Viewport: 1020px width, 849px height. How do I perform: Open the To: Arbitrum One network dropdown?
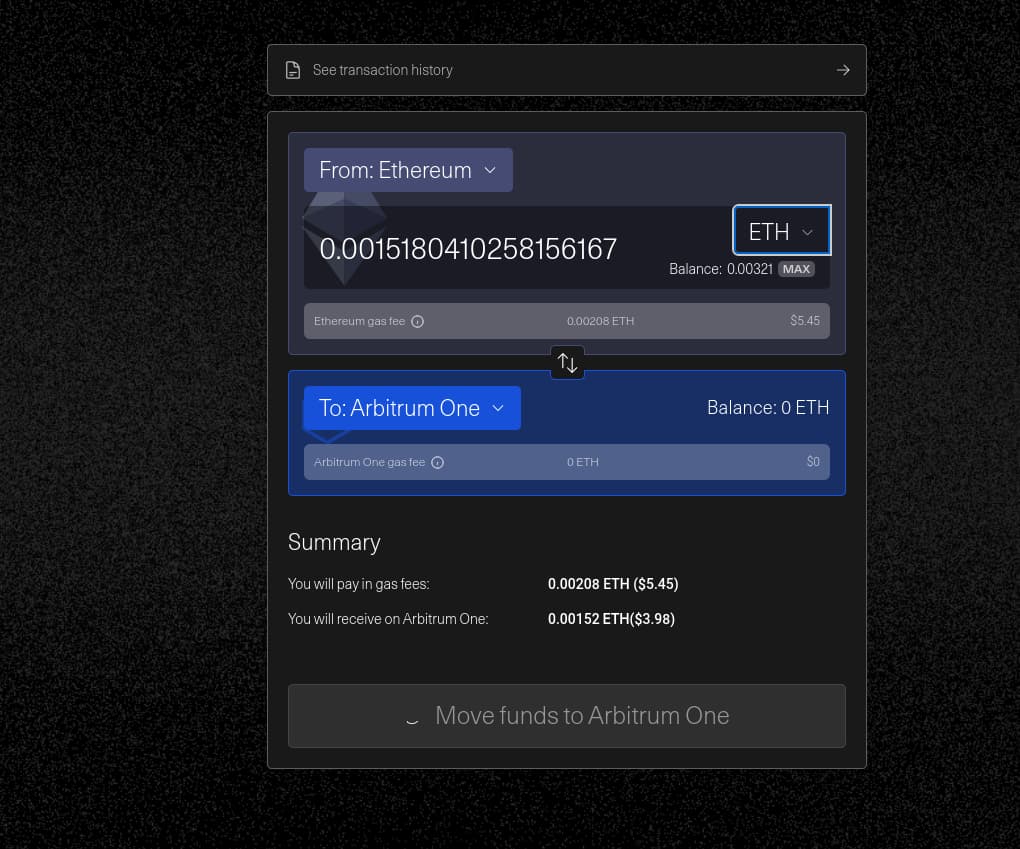pos(412,408)
